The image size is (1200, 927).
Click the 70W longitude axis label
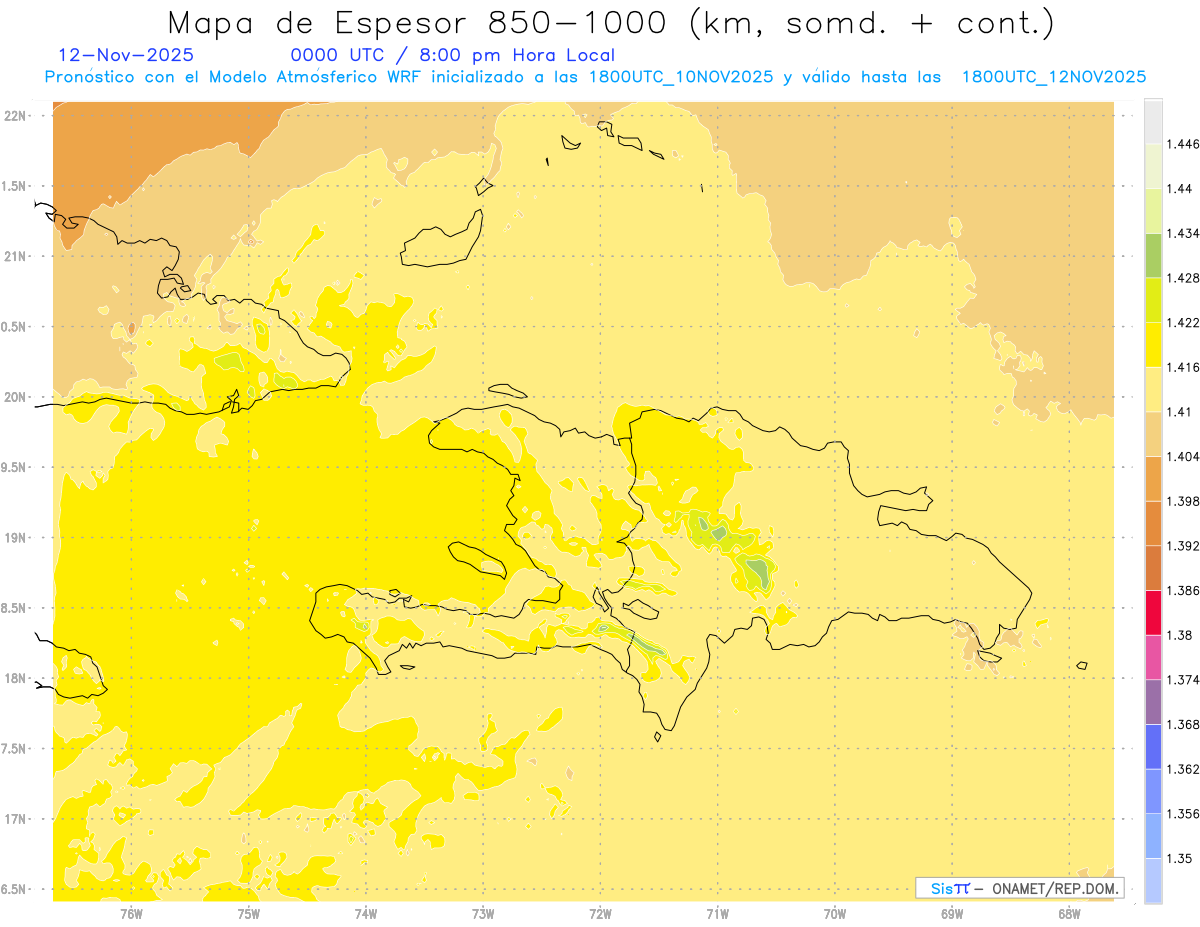tap(835, 913)
